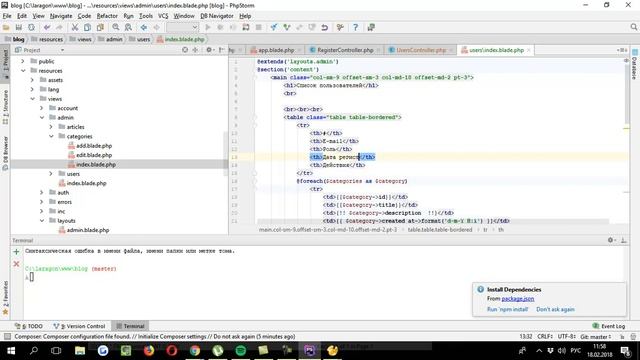This screenshot has width=640, height=360.
Task: Collapse the categories folder
Action: [x=51, y=136]
